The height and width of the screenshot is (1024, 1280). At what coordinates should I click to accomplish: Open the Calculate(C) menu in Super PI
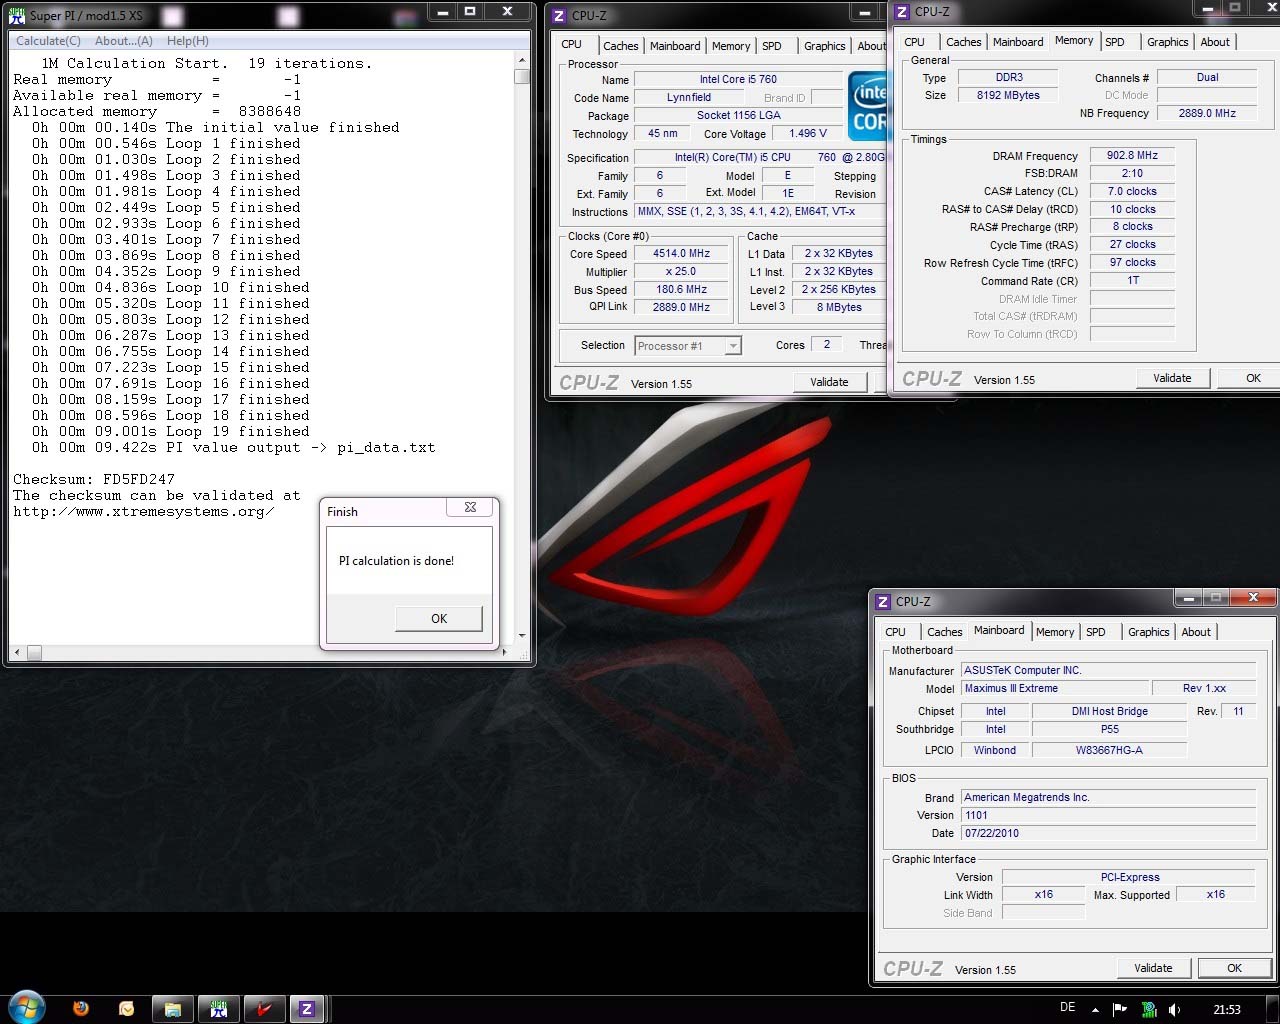(48, 41)
